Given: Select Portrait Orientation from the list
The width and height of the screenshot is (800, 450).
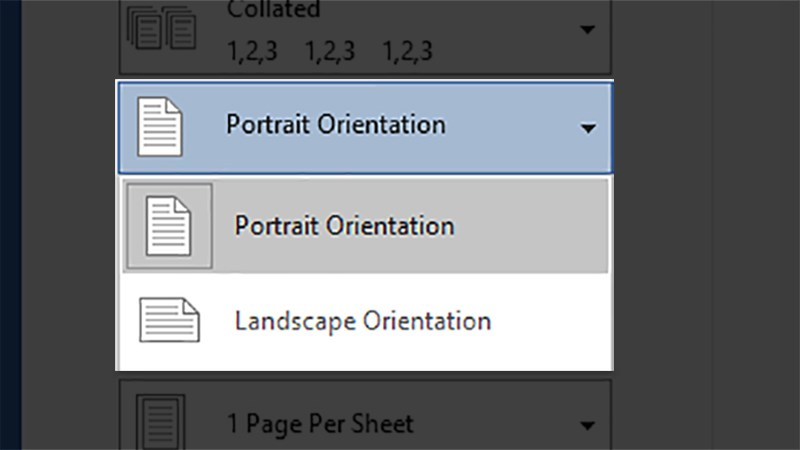Looking at the screenshot, I should pos(344,226).
